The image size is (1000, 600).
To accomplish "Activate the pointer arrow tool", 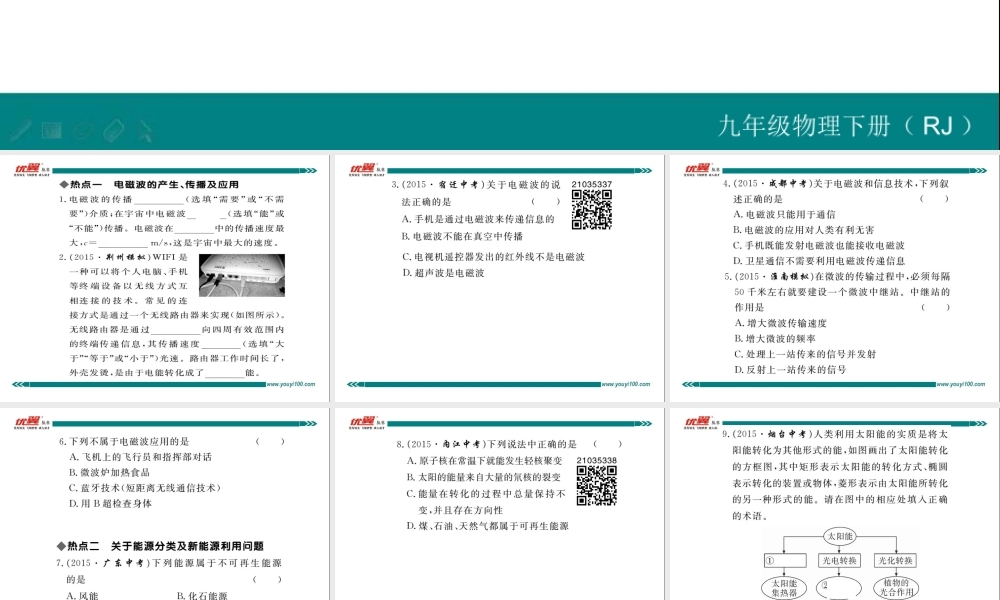I will point(145,130).
